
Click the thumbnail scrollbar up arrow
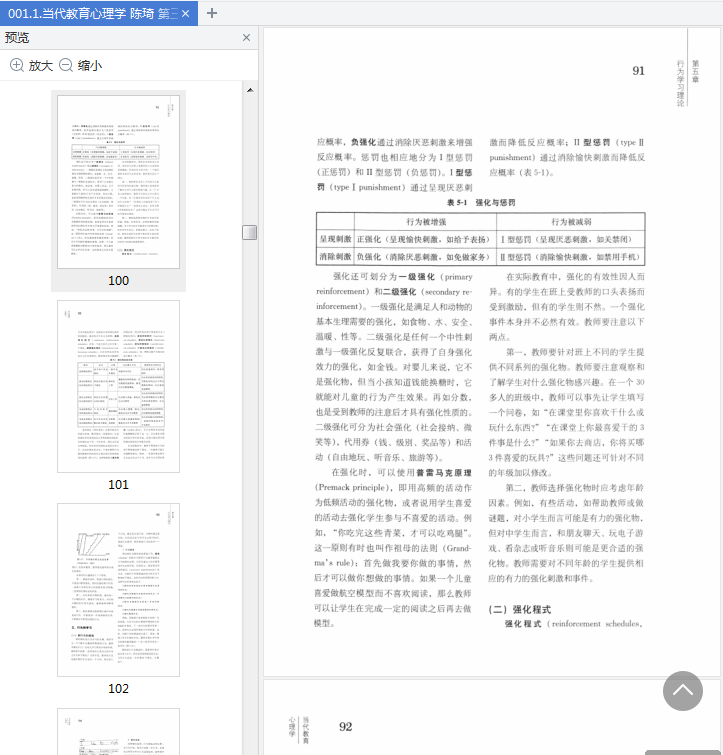coord(250,90)
